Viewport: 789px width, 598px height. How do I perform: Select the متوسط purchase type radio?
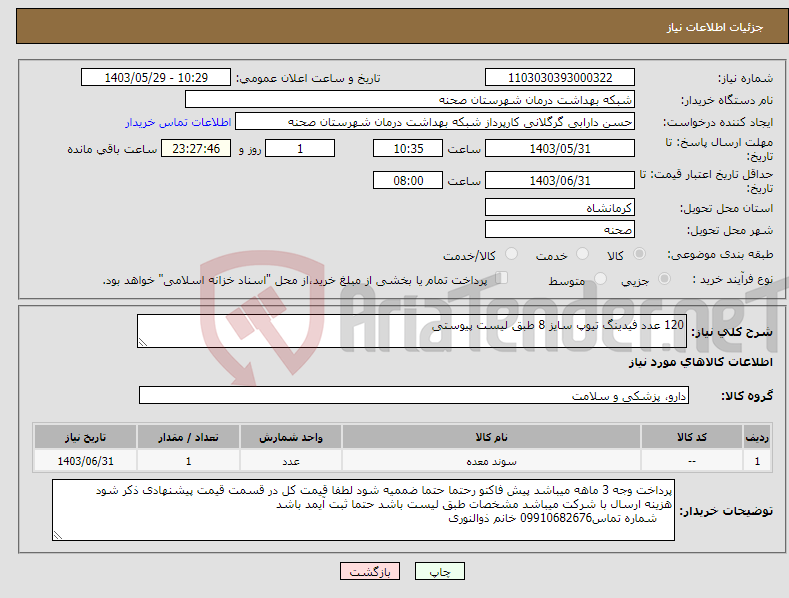(600, 278)
